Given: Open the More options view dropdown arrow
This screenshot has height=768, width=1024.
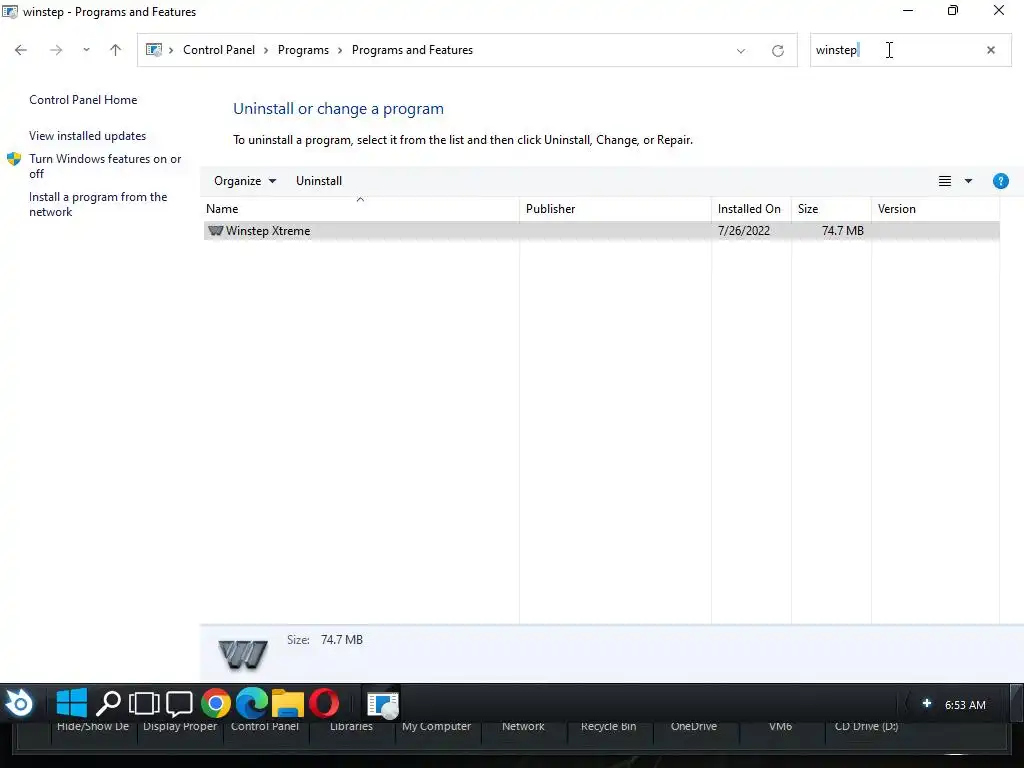Looking at the screenshot, I should click(968, 181).
